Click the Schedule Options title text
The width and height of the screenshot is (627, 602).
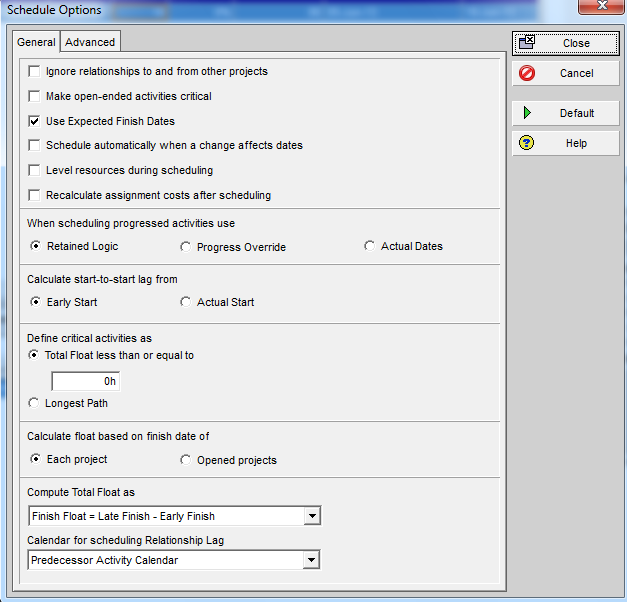(x=54, y=10)
